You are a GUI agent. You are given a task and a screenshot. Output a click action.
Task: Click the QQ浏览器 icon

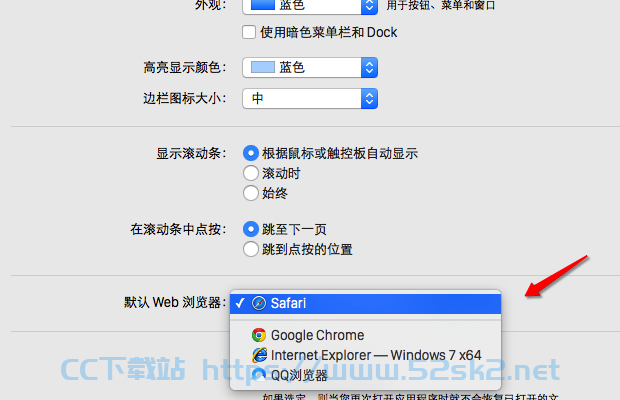pyautogui.click(x=259, y=375)
